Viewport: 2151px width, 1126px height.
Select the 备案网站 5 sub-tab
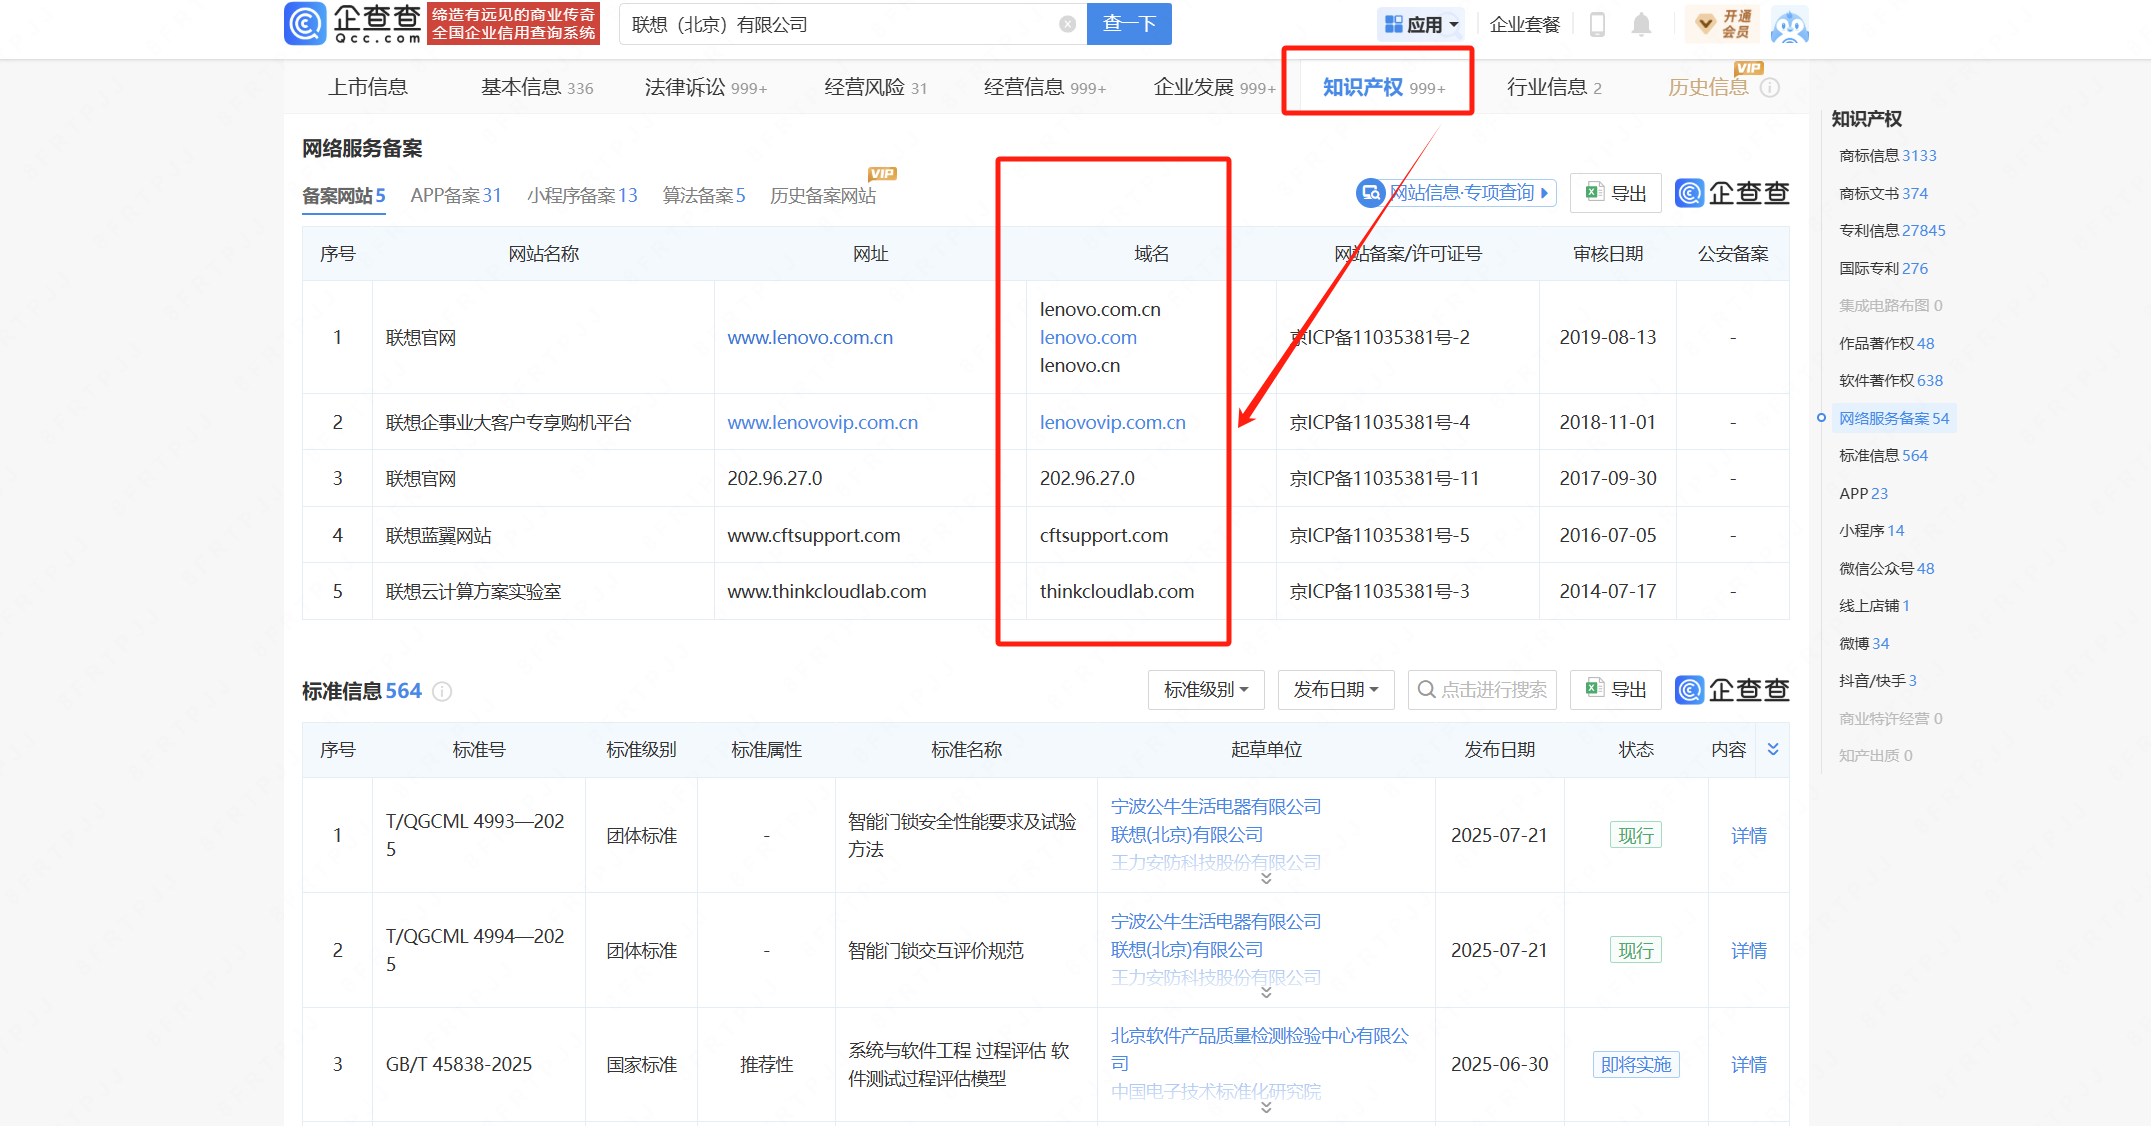344,195
